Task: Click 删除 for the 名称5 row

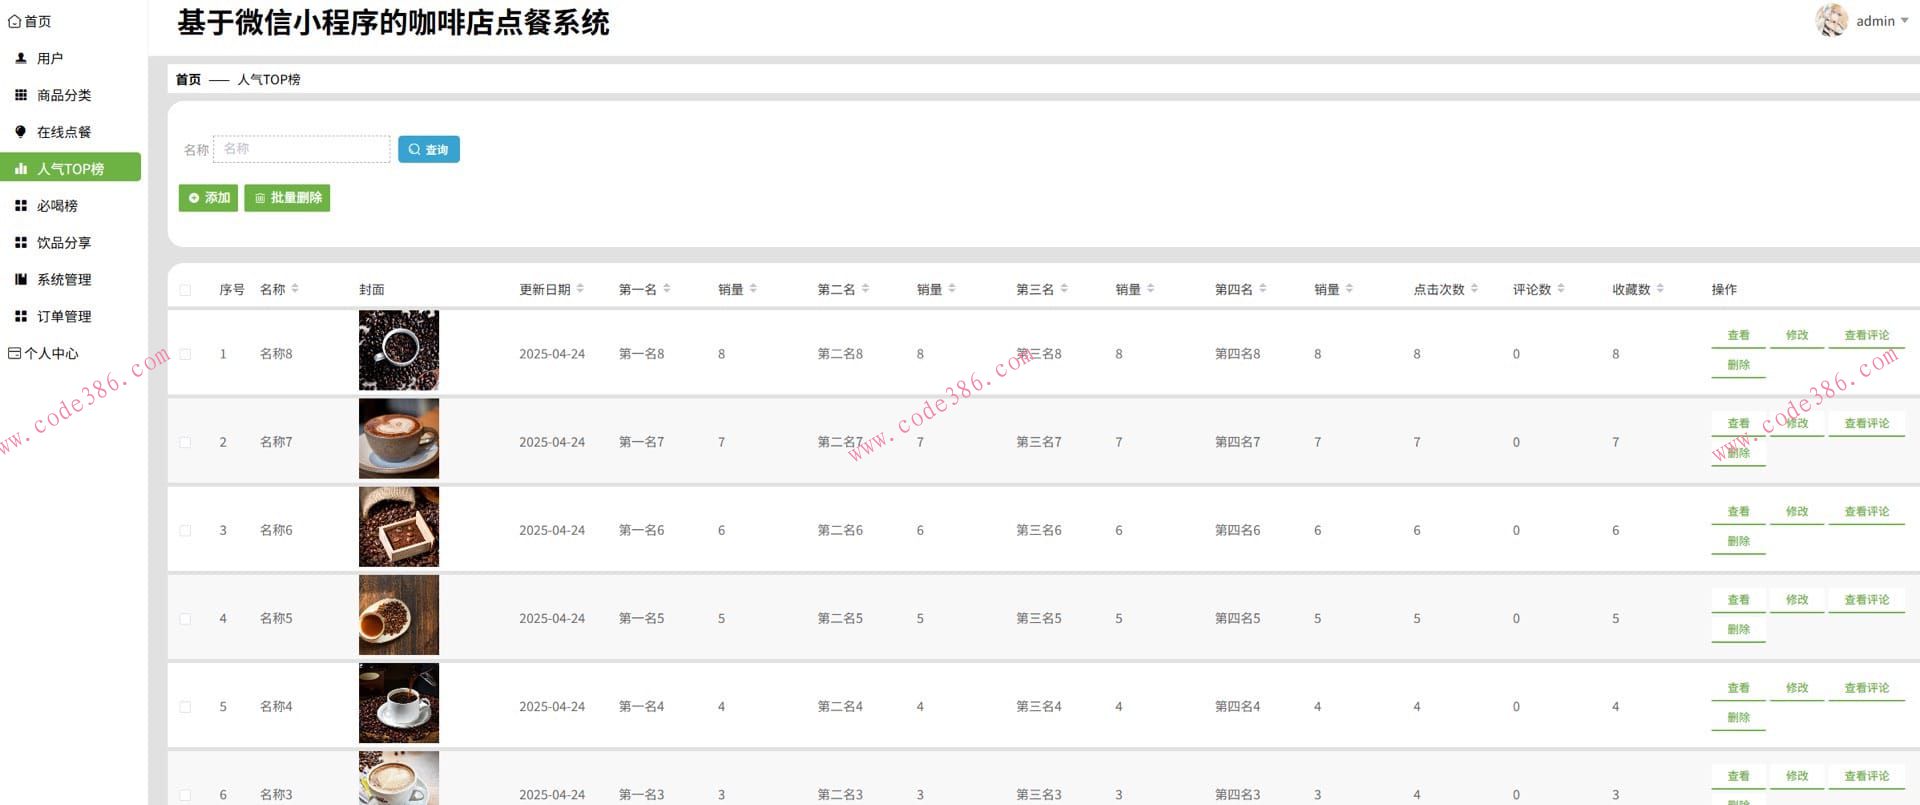Action: click(x=1739, y=630)
